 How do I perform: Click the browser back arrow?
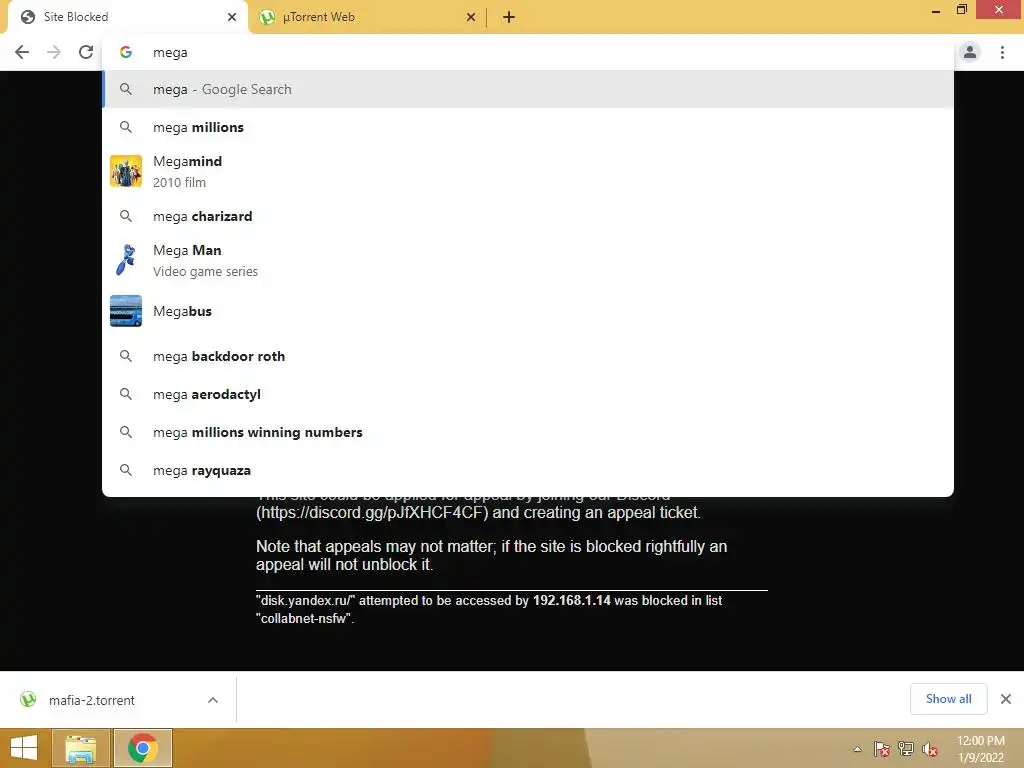[22, 52]
